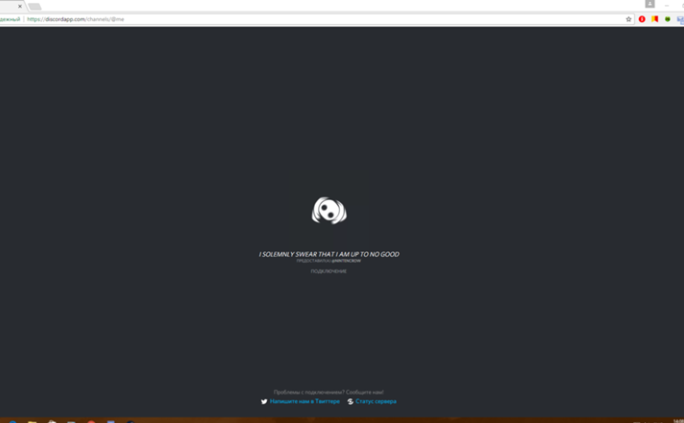
Task: Bookmark this page with the star icon
Action: pos(629,19)
